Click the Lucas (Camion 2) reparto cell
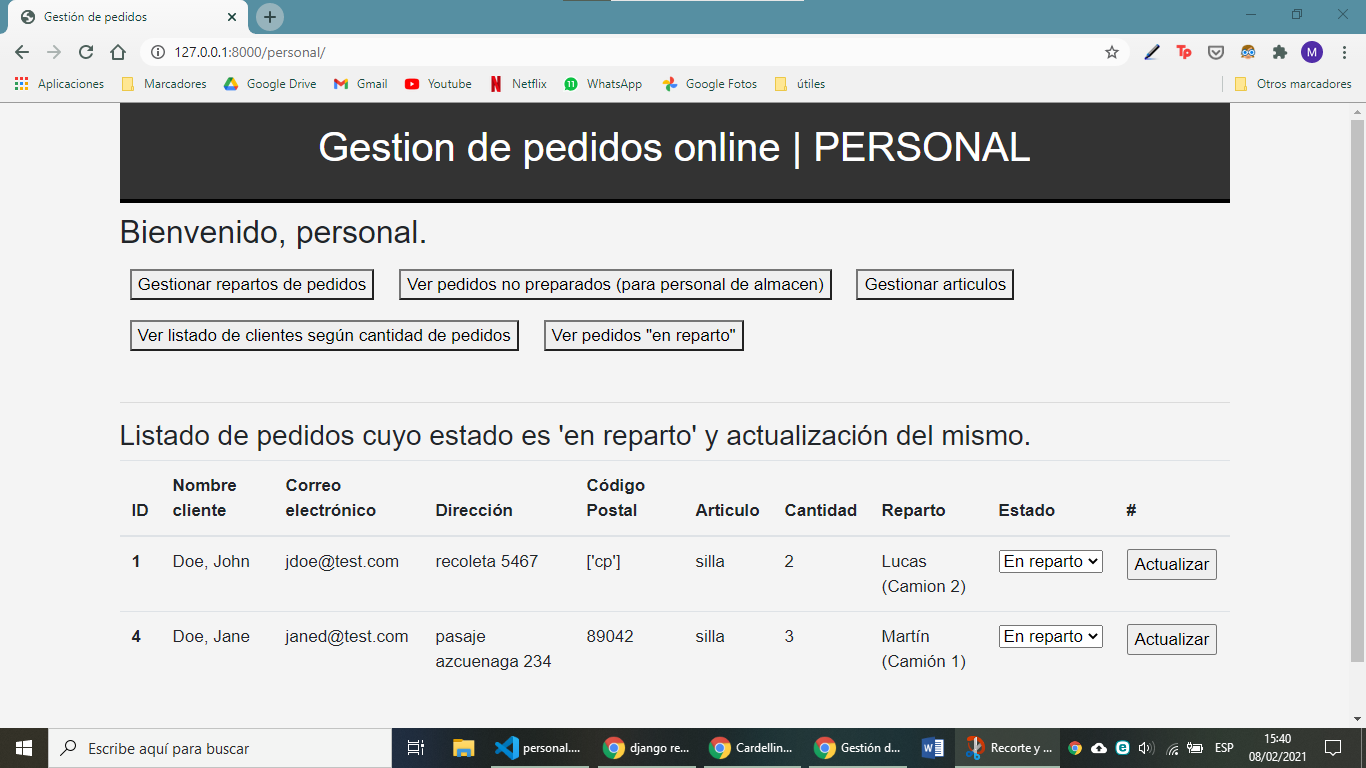 tap(924, 574)
